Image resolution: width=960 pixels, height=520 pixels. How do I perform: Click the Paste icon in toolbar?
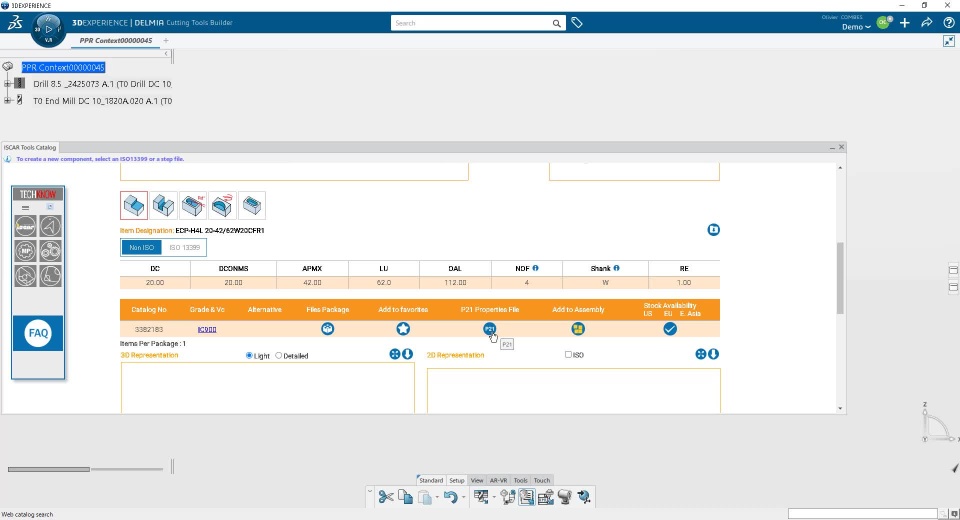[x=425, y=497]
